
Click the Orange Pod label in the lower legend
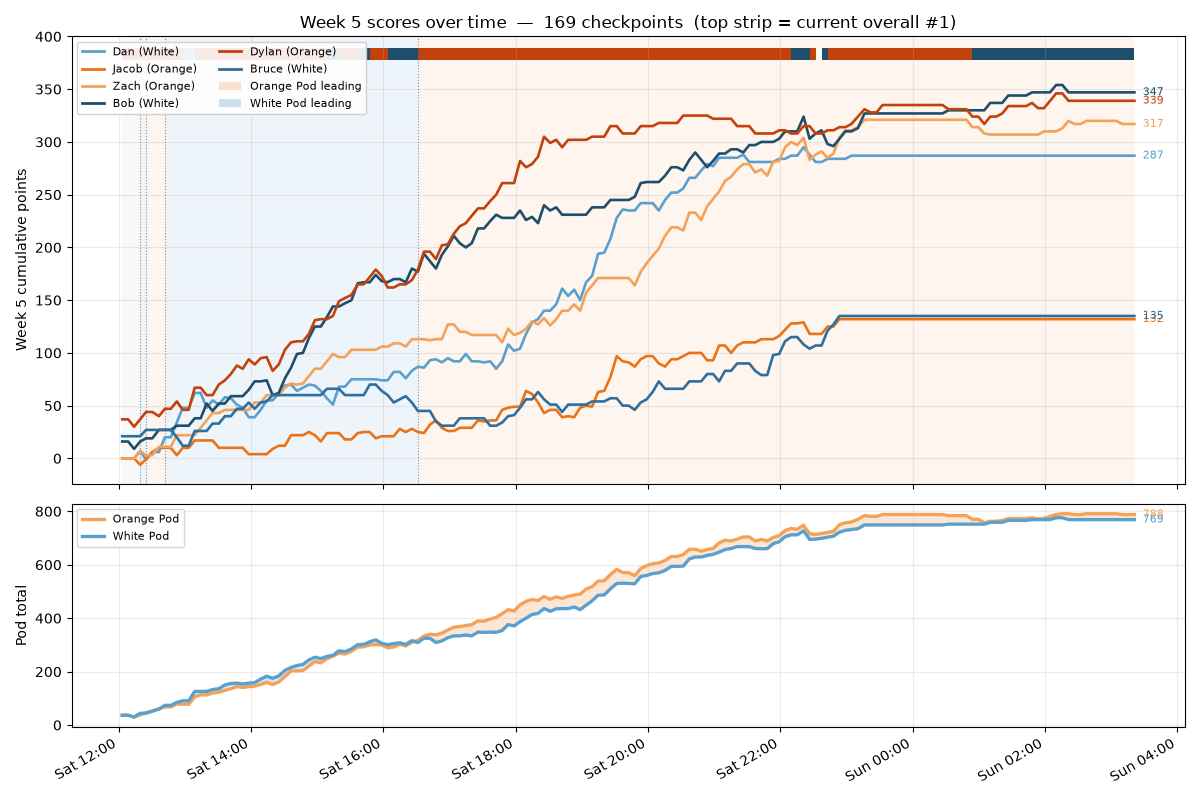click(x=146, y=519)
